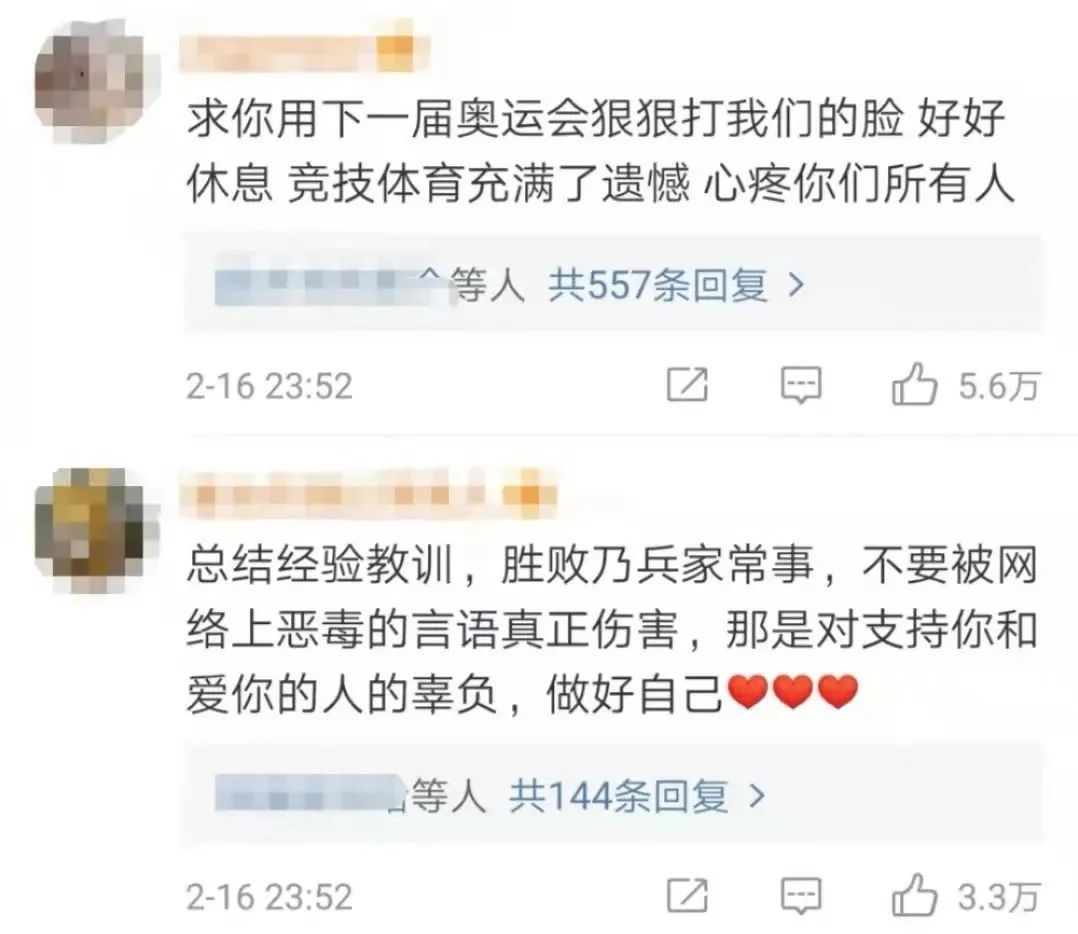This screenshot has height=934, width=1078.
Task: Select the second comment text about 胜败乃兵家常事
Action: 612,629
